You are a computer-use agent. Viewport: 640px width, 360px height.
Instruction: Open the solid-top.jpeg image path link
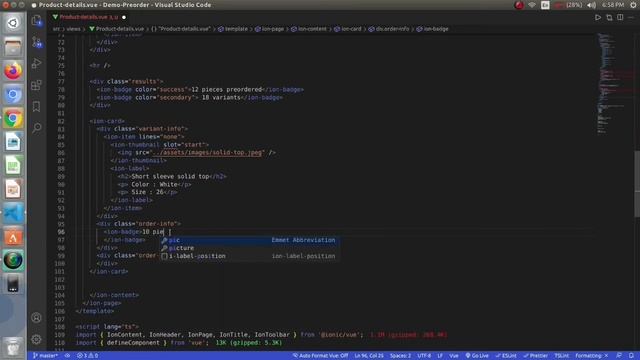207,153
